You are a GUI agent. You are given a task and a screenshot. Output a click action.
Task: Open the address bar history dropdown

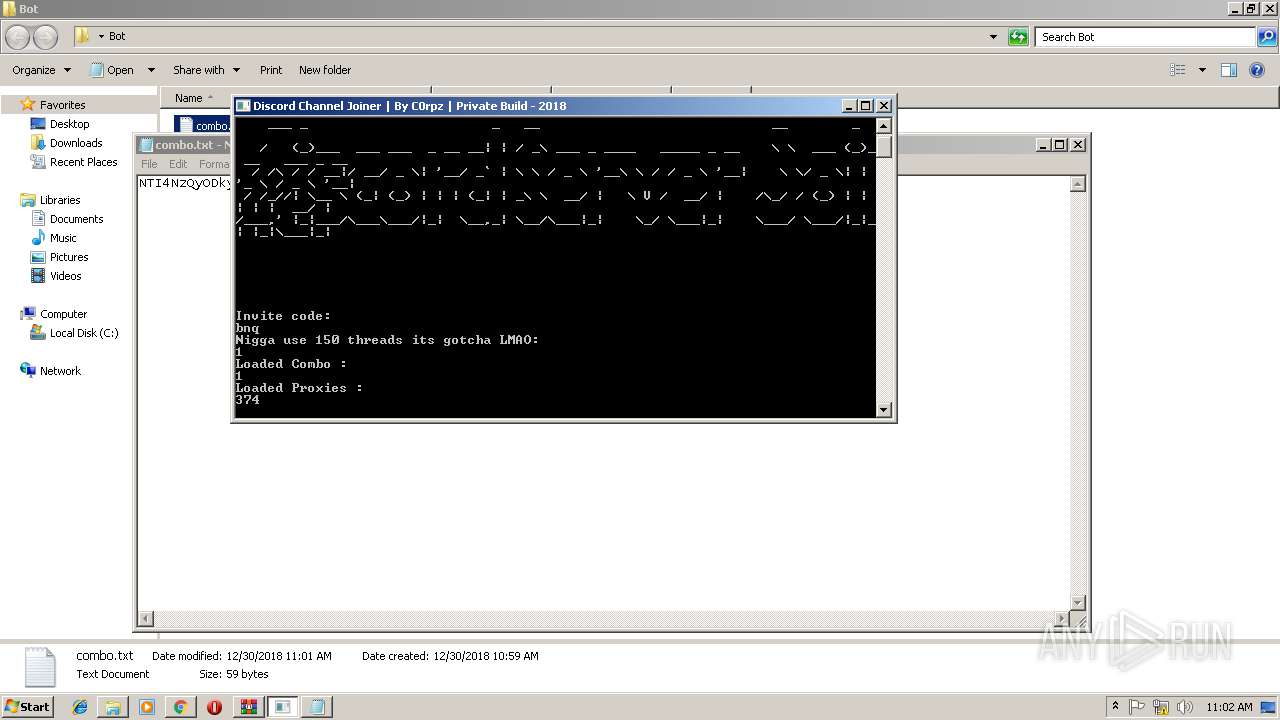[993, 37]
